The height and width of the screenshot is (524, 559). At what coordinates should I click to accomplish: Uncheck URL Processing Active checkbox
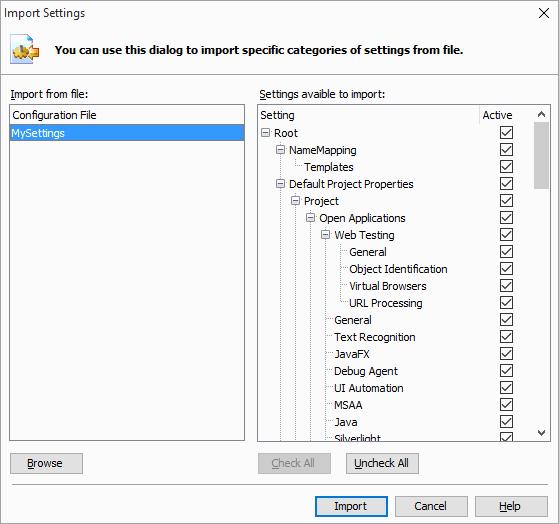click(x=506, y=303)
